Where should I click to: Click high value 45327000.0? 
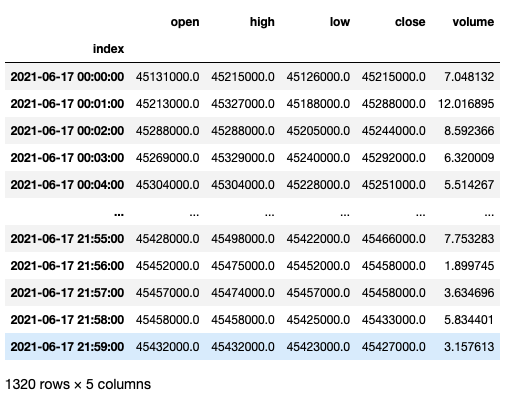click(x=243, y=104)
